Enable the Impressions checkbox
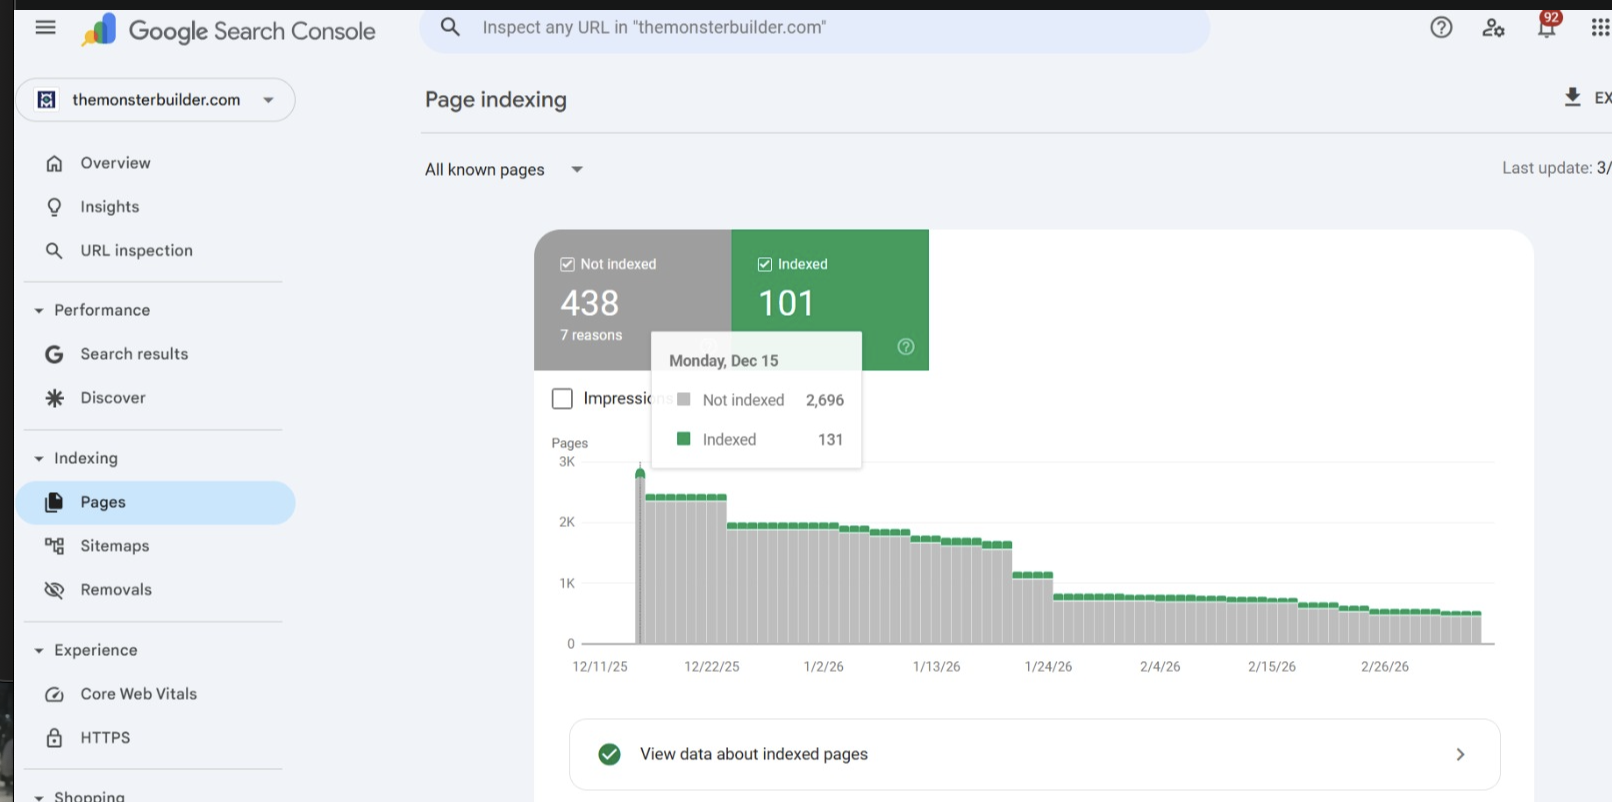1612x802 pixels. tap(562, 399)
